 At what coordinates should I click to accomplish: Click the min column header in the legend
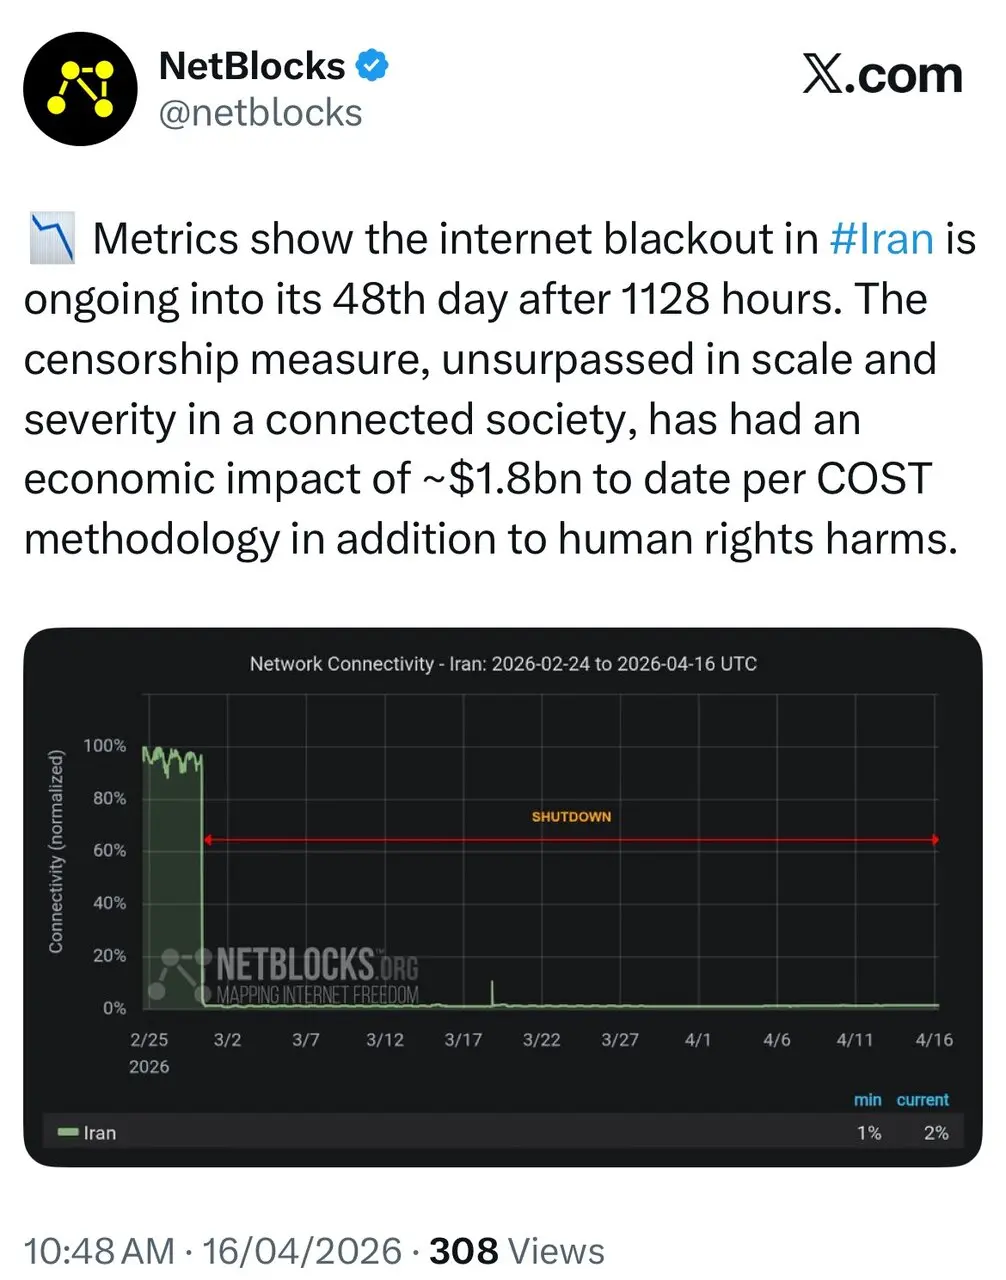coord(868,1099)
